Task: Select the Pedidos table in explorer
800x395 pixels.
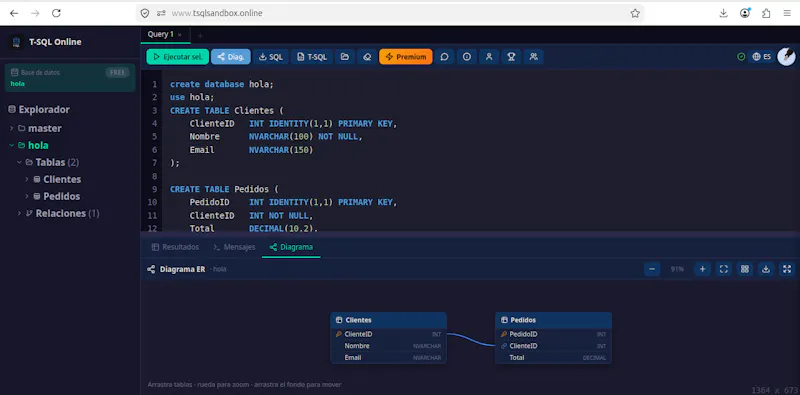Action: pos(62,196)
